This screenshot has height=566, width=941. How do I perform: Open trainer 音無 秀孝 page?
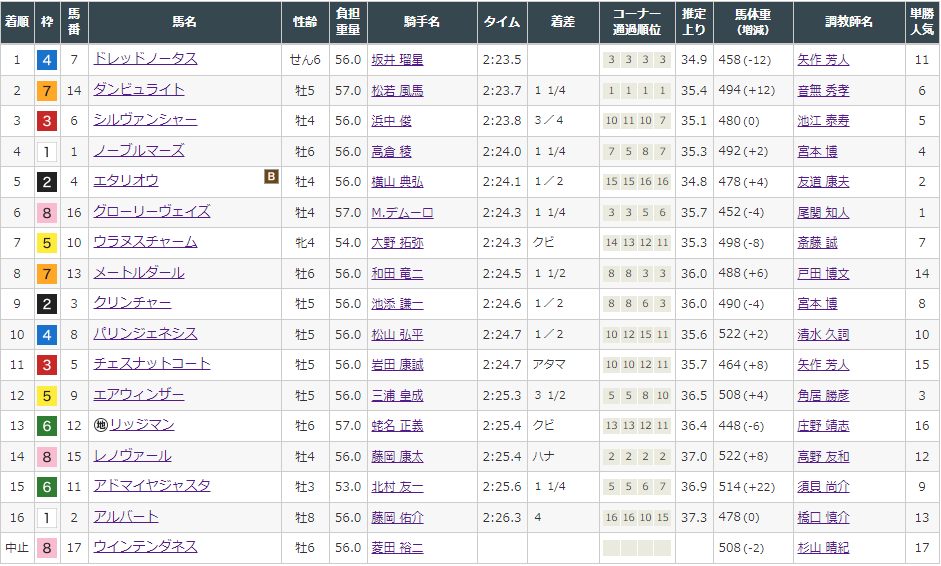pyautogui.click(x=823, y=91)
